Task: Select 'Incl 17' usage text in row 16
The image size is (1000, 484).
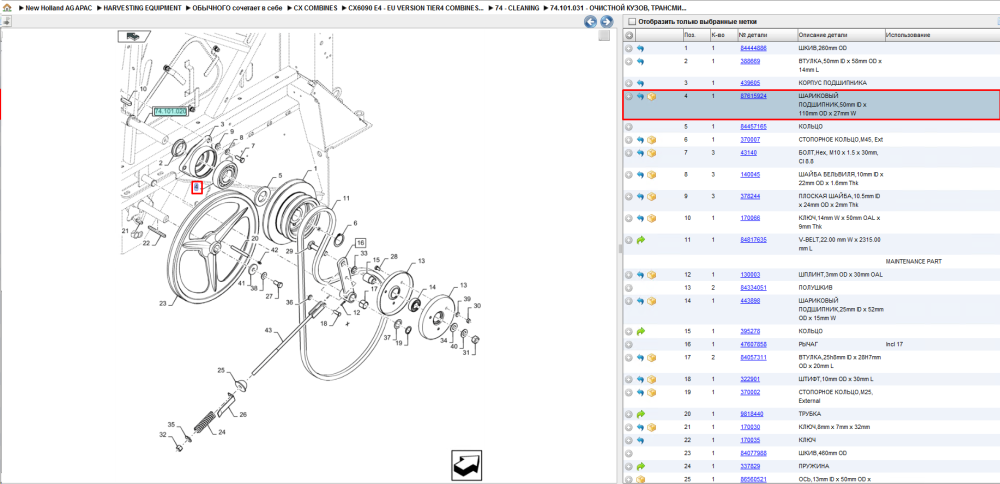Action: pyautogui.click(x=894, y=344)
